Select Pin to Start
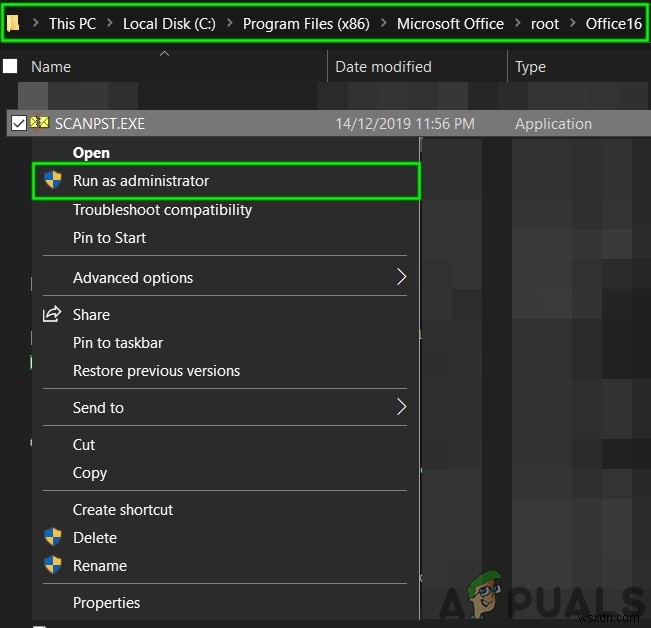Viewport: 651px width, 628px height. 226,238
